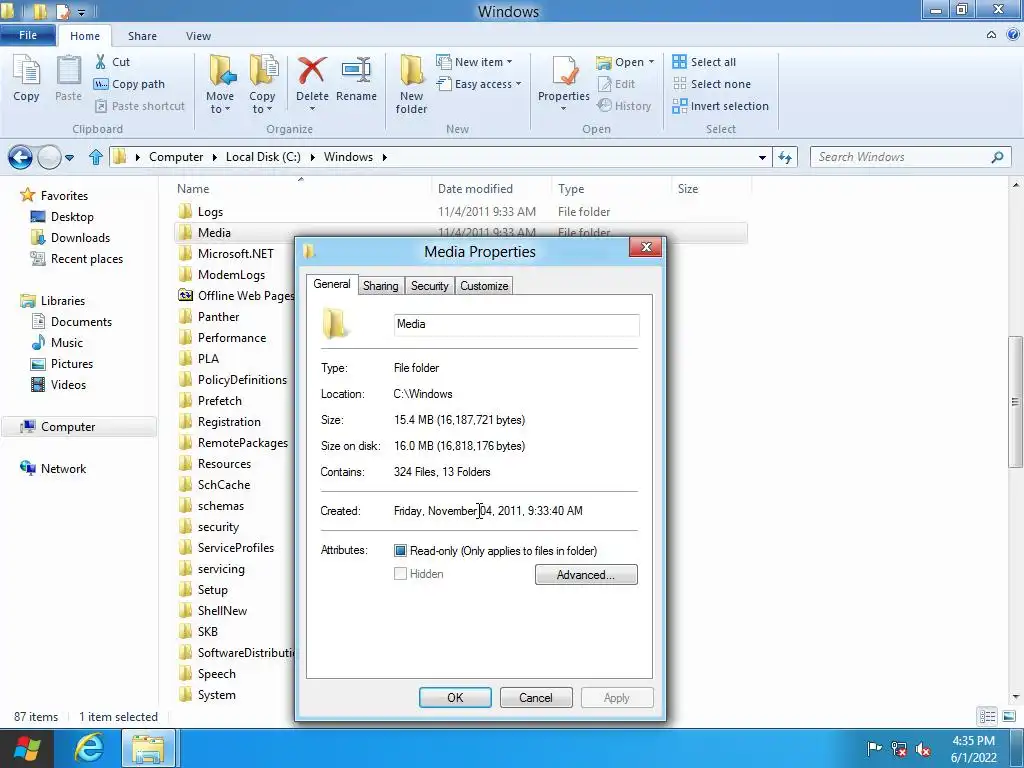Click Cancel in Media Properties
1024x768 pixels.
pos(536,697)
